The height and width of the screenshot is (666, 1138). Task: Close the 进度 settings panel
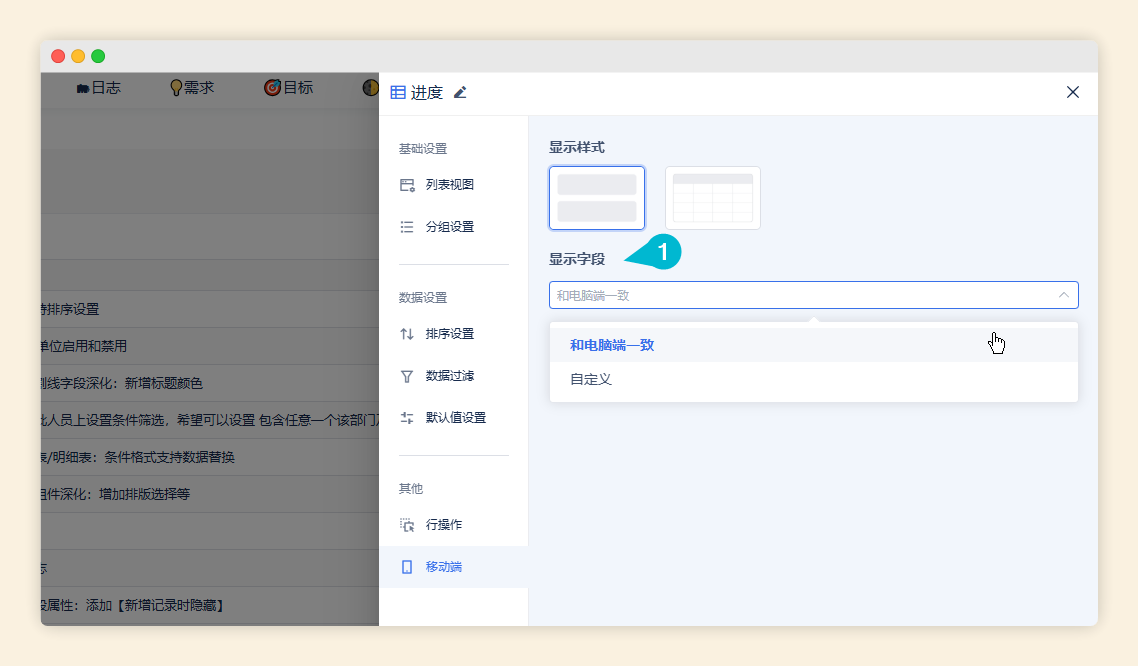(x=1073, y=92)
